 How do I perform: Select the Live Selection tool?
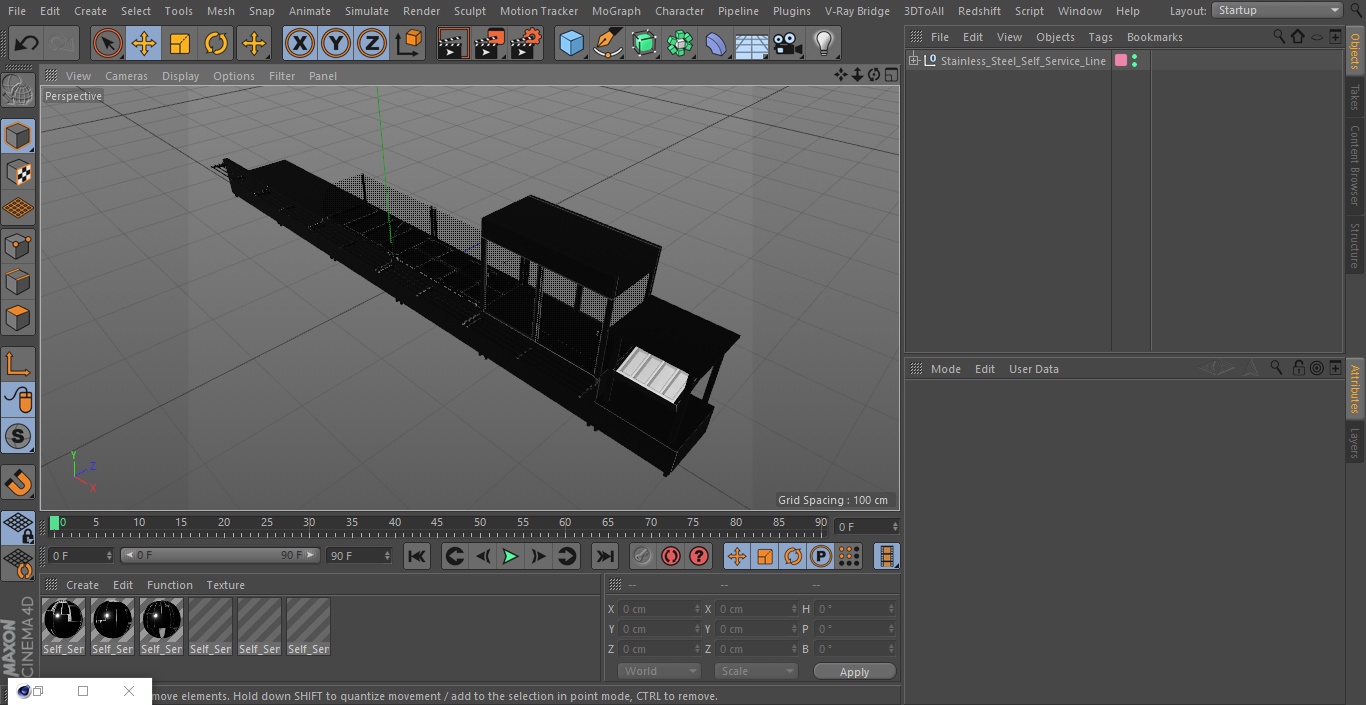point(108,43)
